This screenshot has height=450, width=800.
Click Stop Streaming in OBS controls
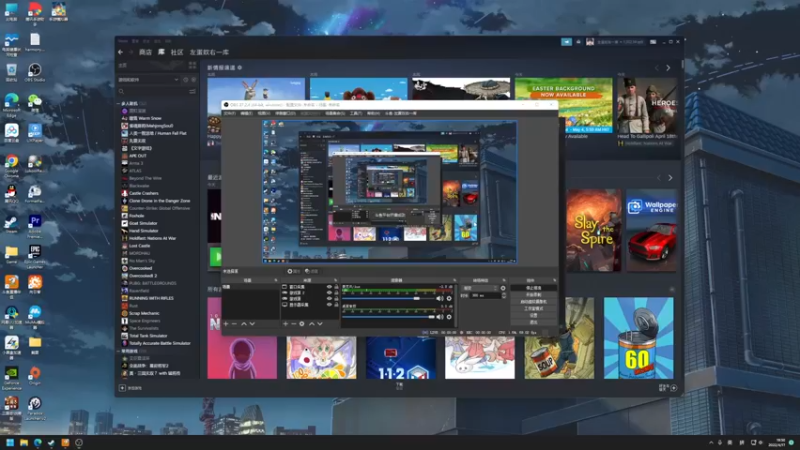point(534,288)
